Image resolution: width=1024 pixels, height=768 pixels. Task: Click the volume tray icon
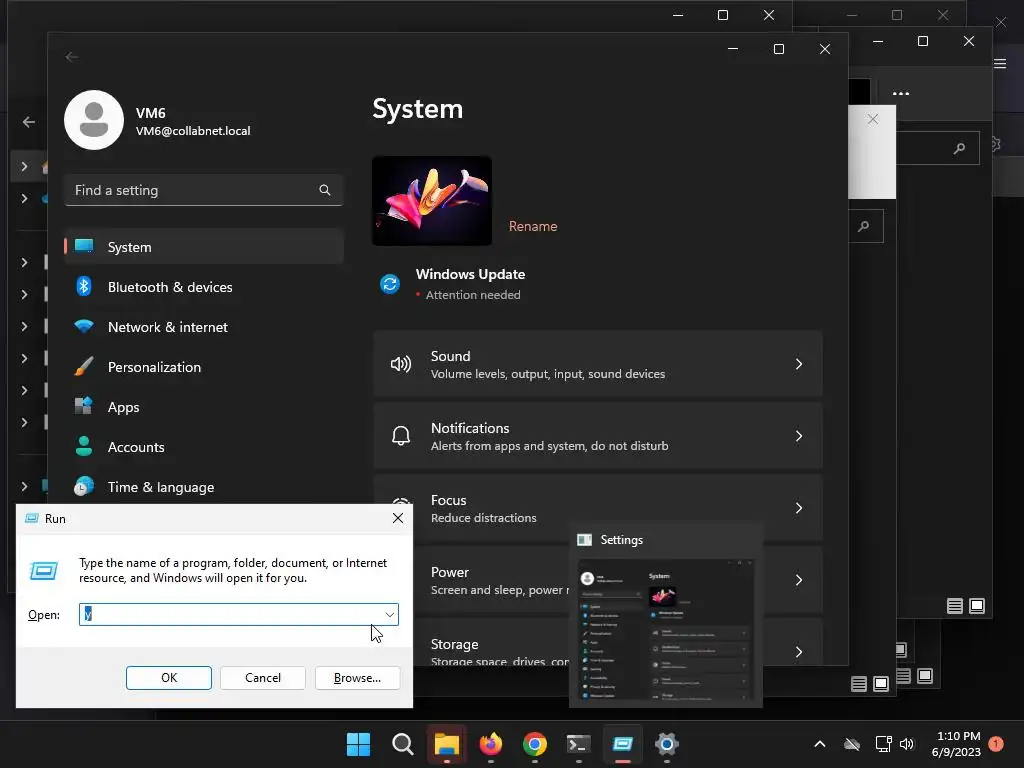coord(907,744)
